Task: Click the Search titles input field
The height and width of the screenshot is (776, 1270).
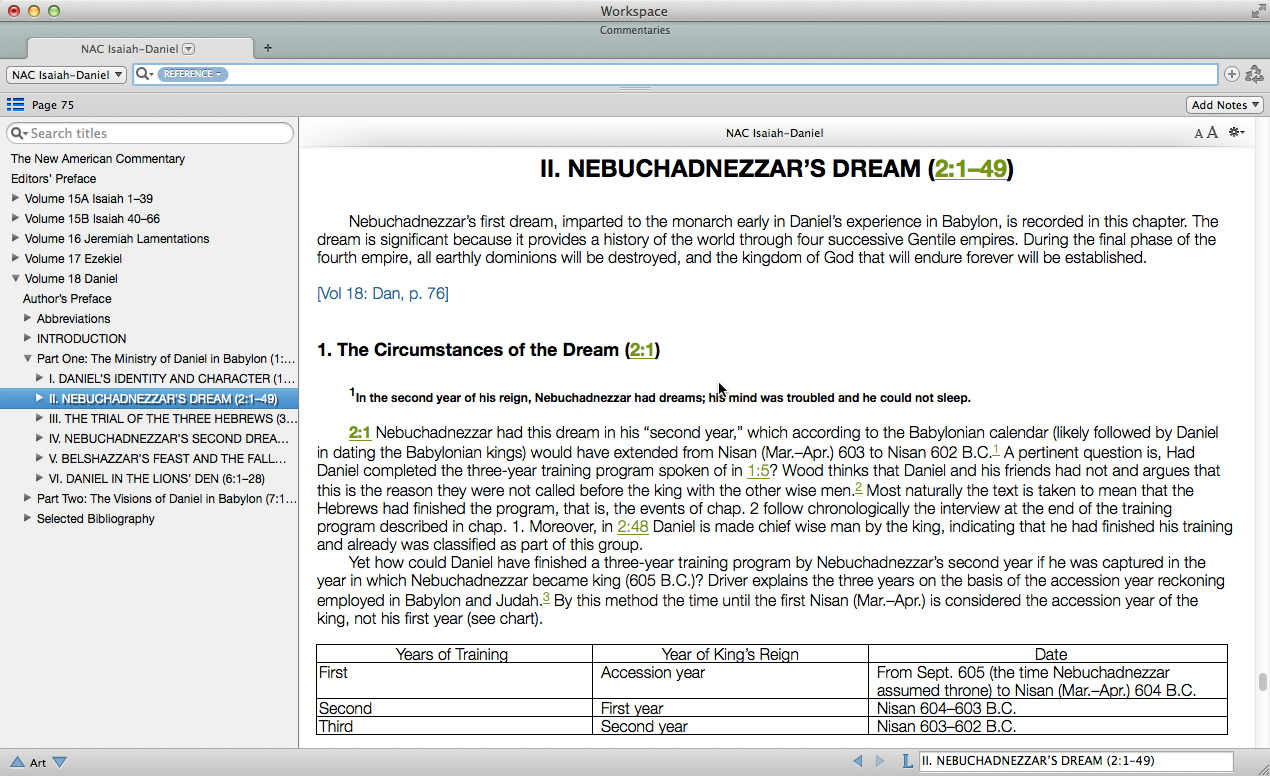Action: (155, 133)
